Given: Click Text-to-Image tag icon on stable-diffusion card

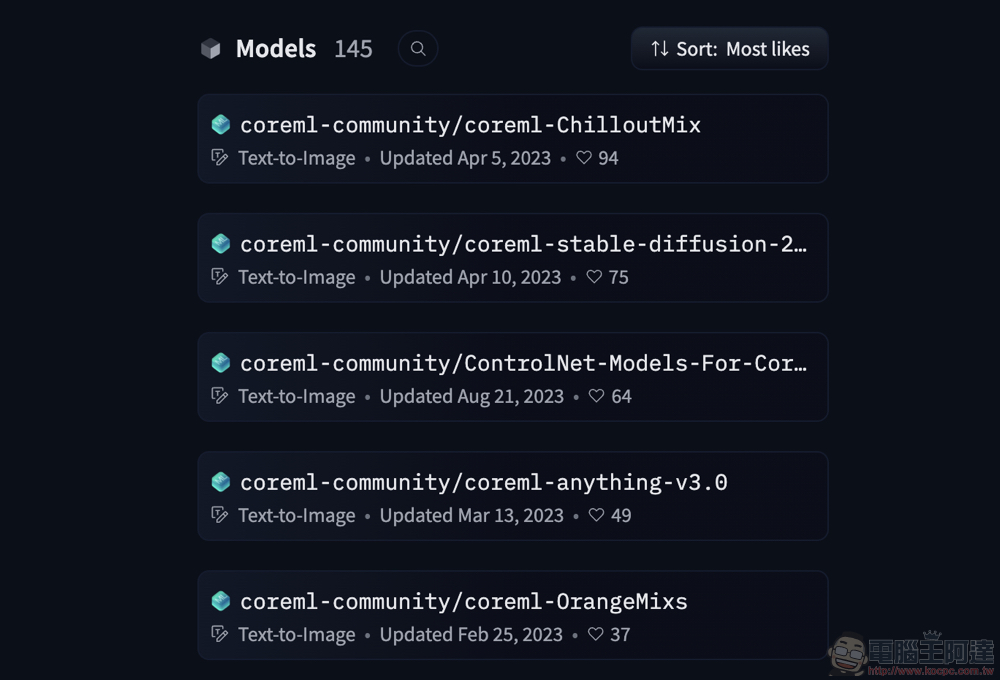Looking at the screenshot, I should (219, 277).
